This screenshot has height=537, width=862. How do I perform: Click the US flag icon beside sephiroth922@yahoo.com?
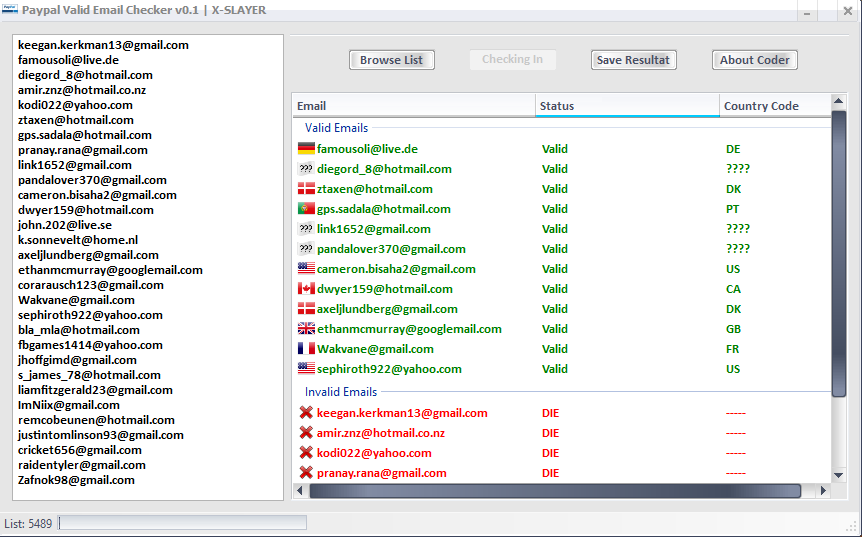(x=306, y=369)
